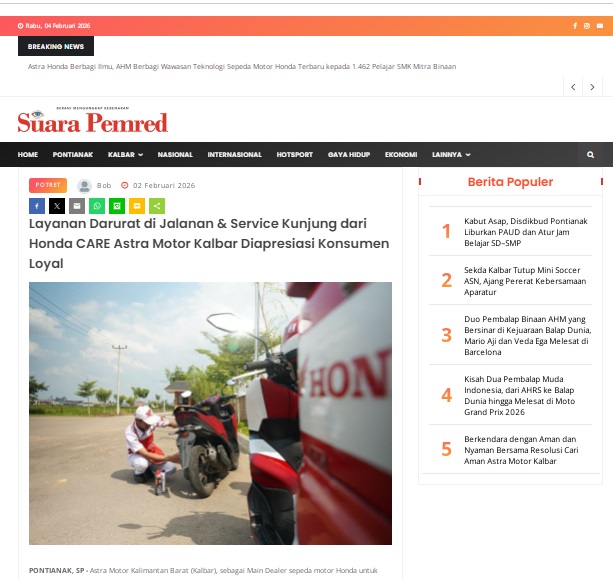Expand the LAINNYA dropdown menu
The width and height of the screenshot is (613, 579).
point(451,154)
